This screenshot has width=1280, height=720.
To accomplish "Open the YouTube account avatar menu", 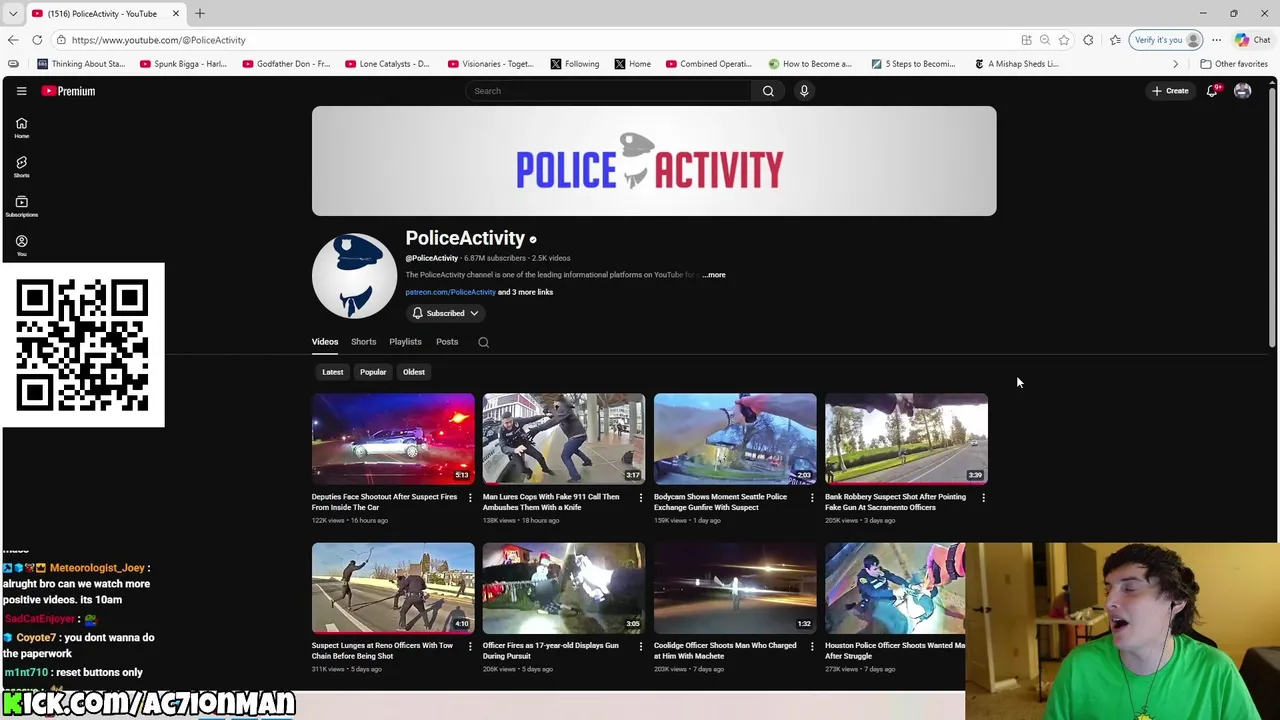I will click(1243, 91).
